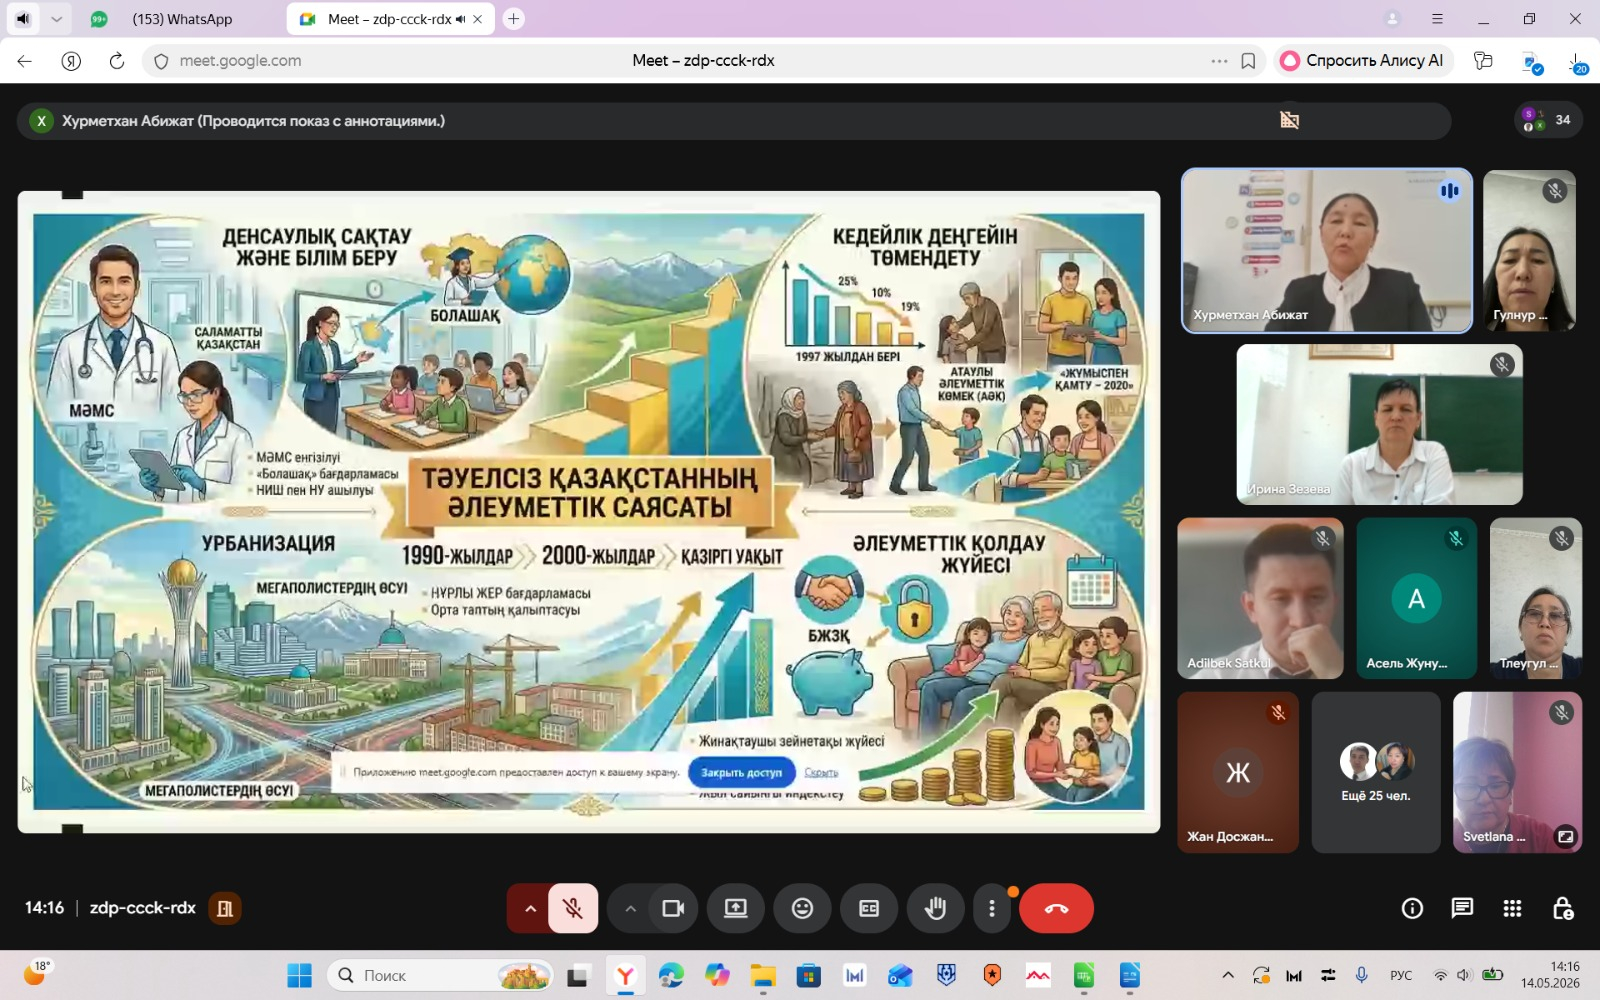Open host controls lock icon
The image size is (1600, 1000).
(1562, 908)
